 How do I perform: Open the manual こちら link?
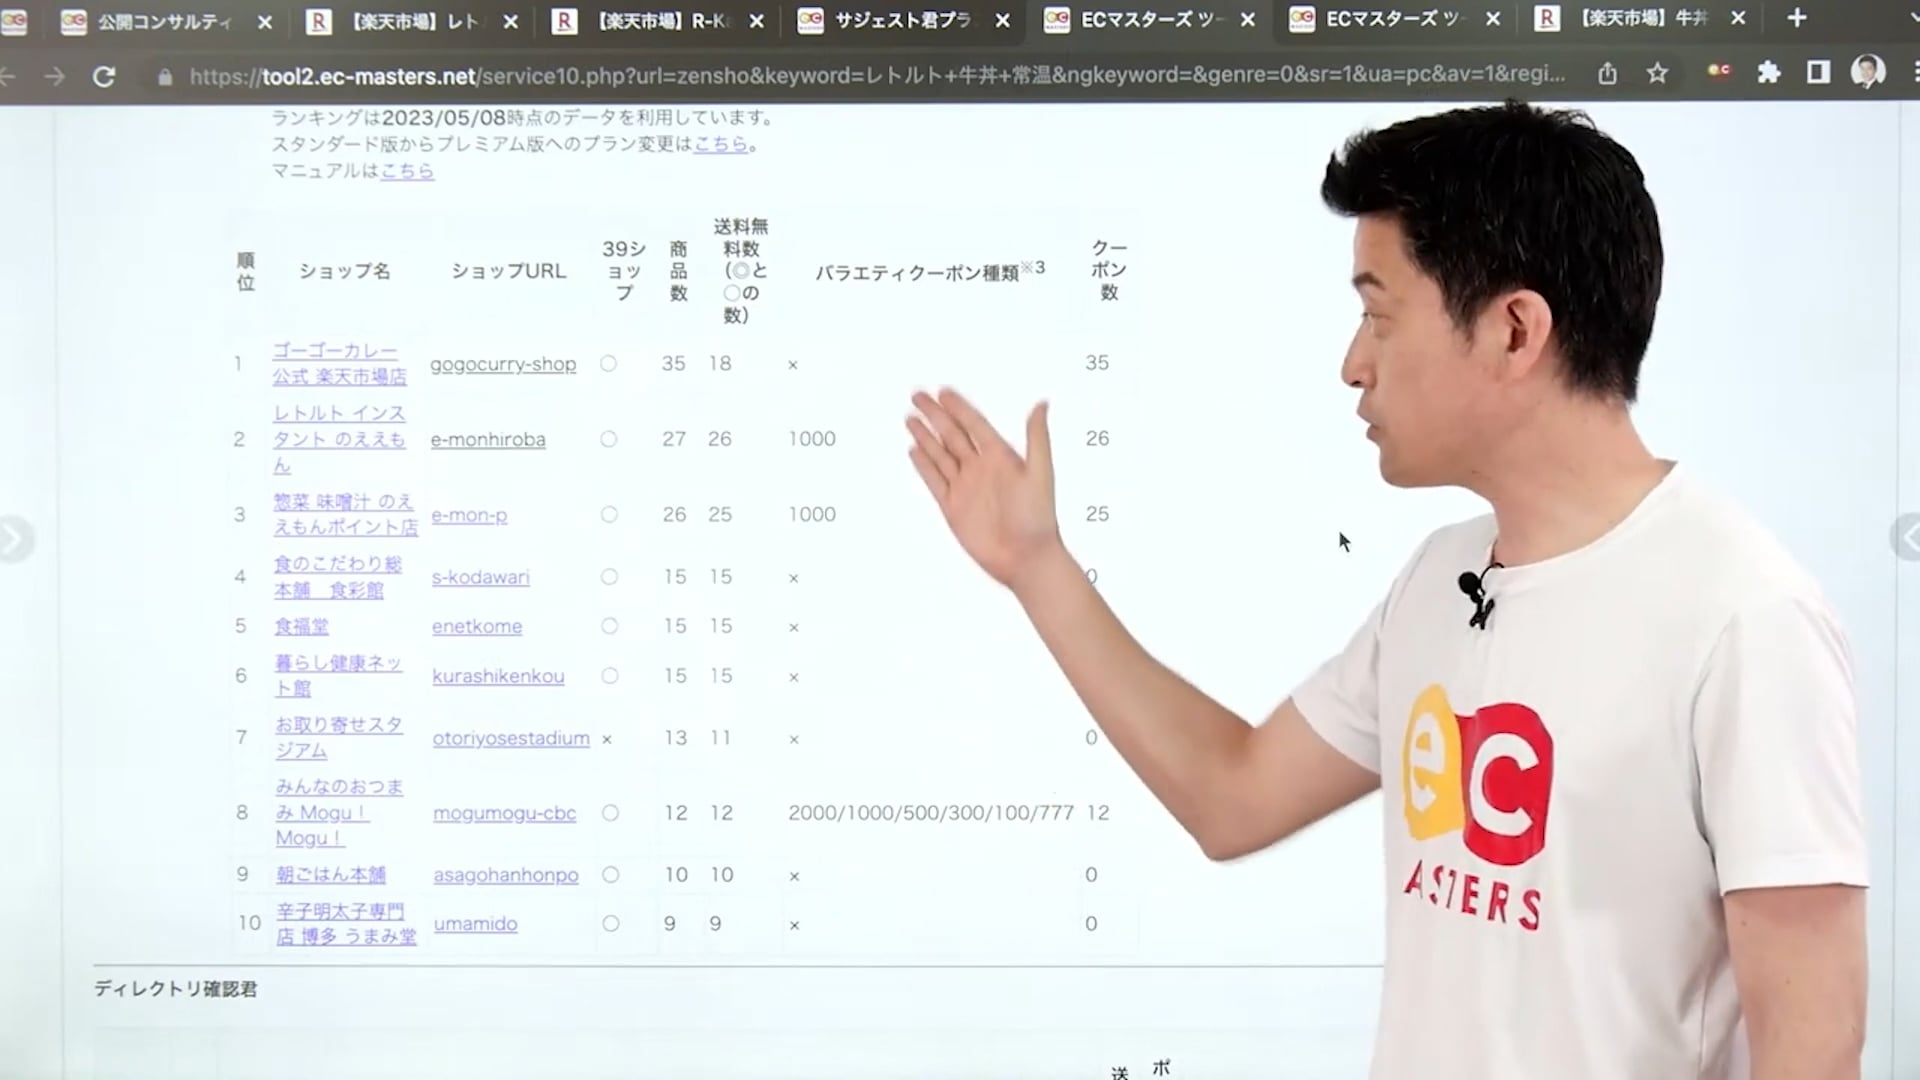(x=407, y=171)
